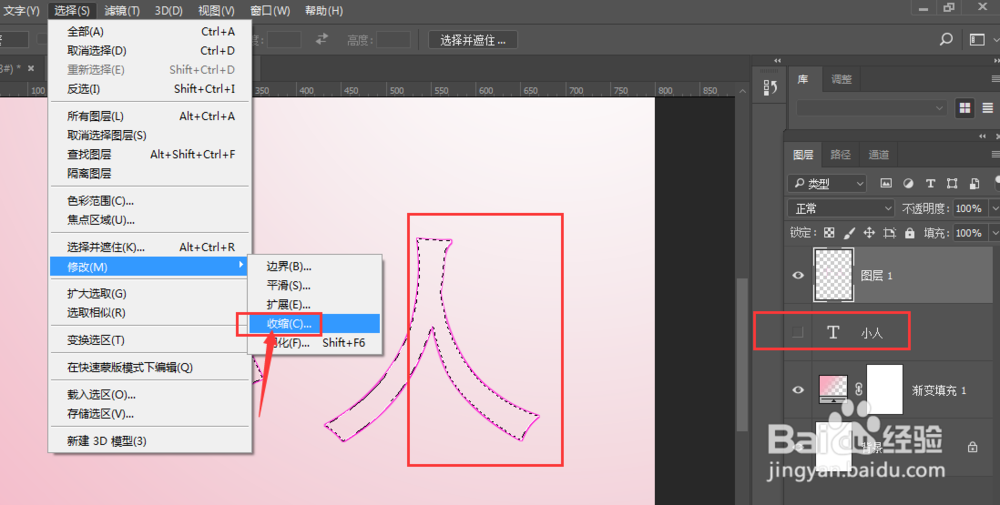Image resolution: width=1000 pixels, height=505 pixels.
Task: Click 选择并遮住 ... button in options bar
Action: coord(473,40)
